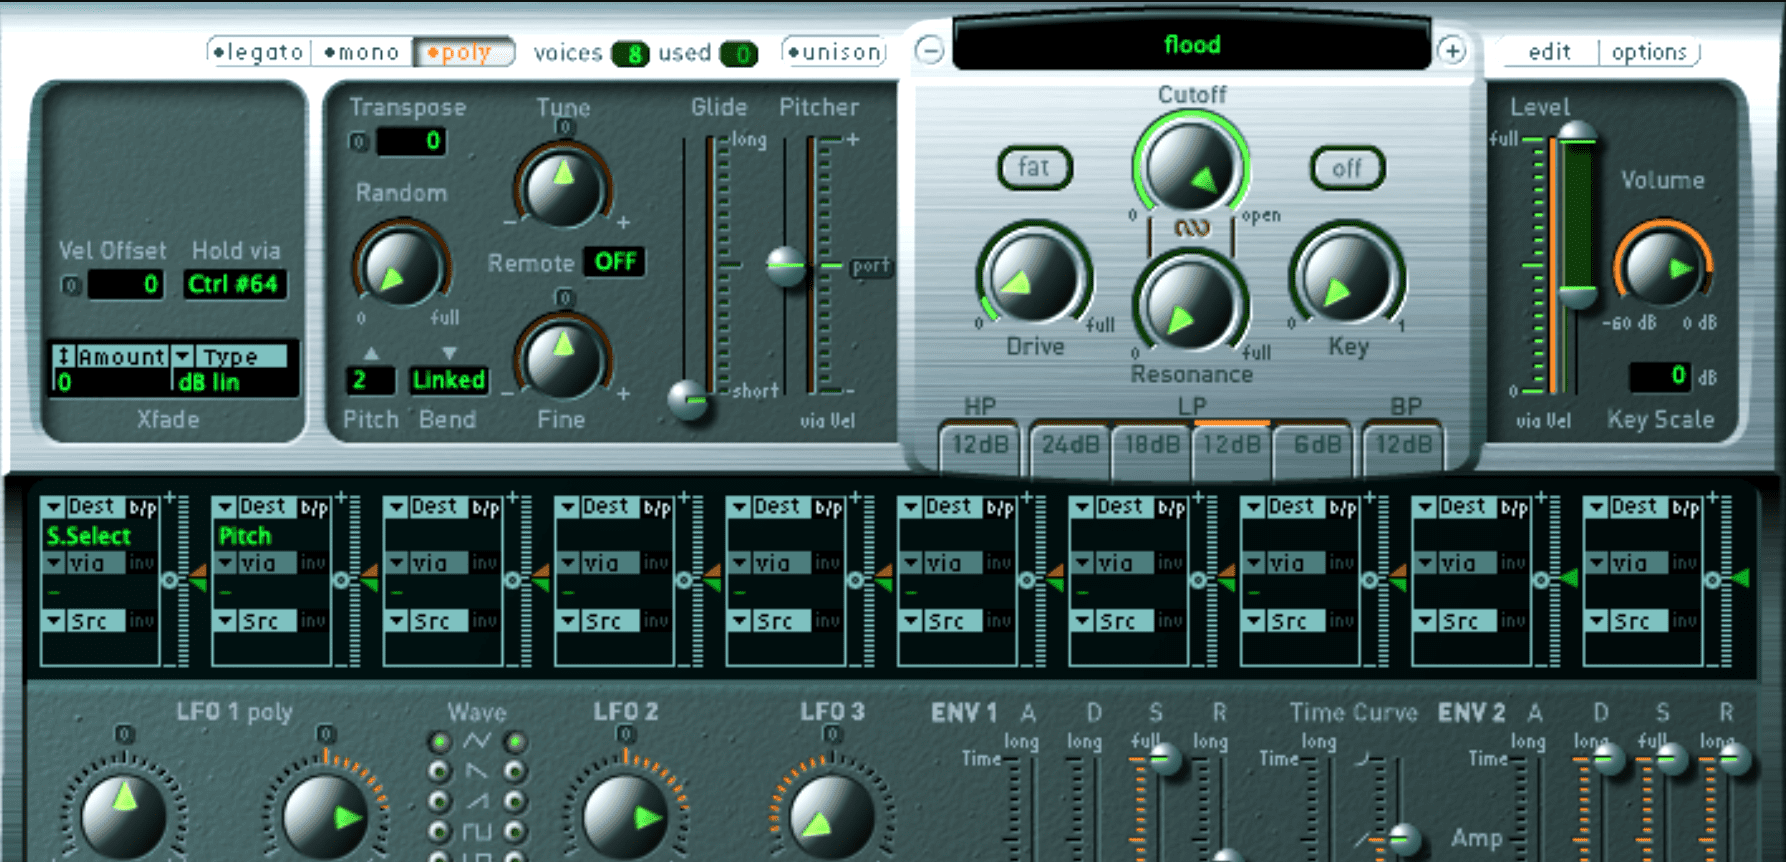Click the zero button beside the Vel Offset field
The image size is (1786, 862).
(x=71, y=285)
